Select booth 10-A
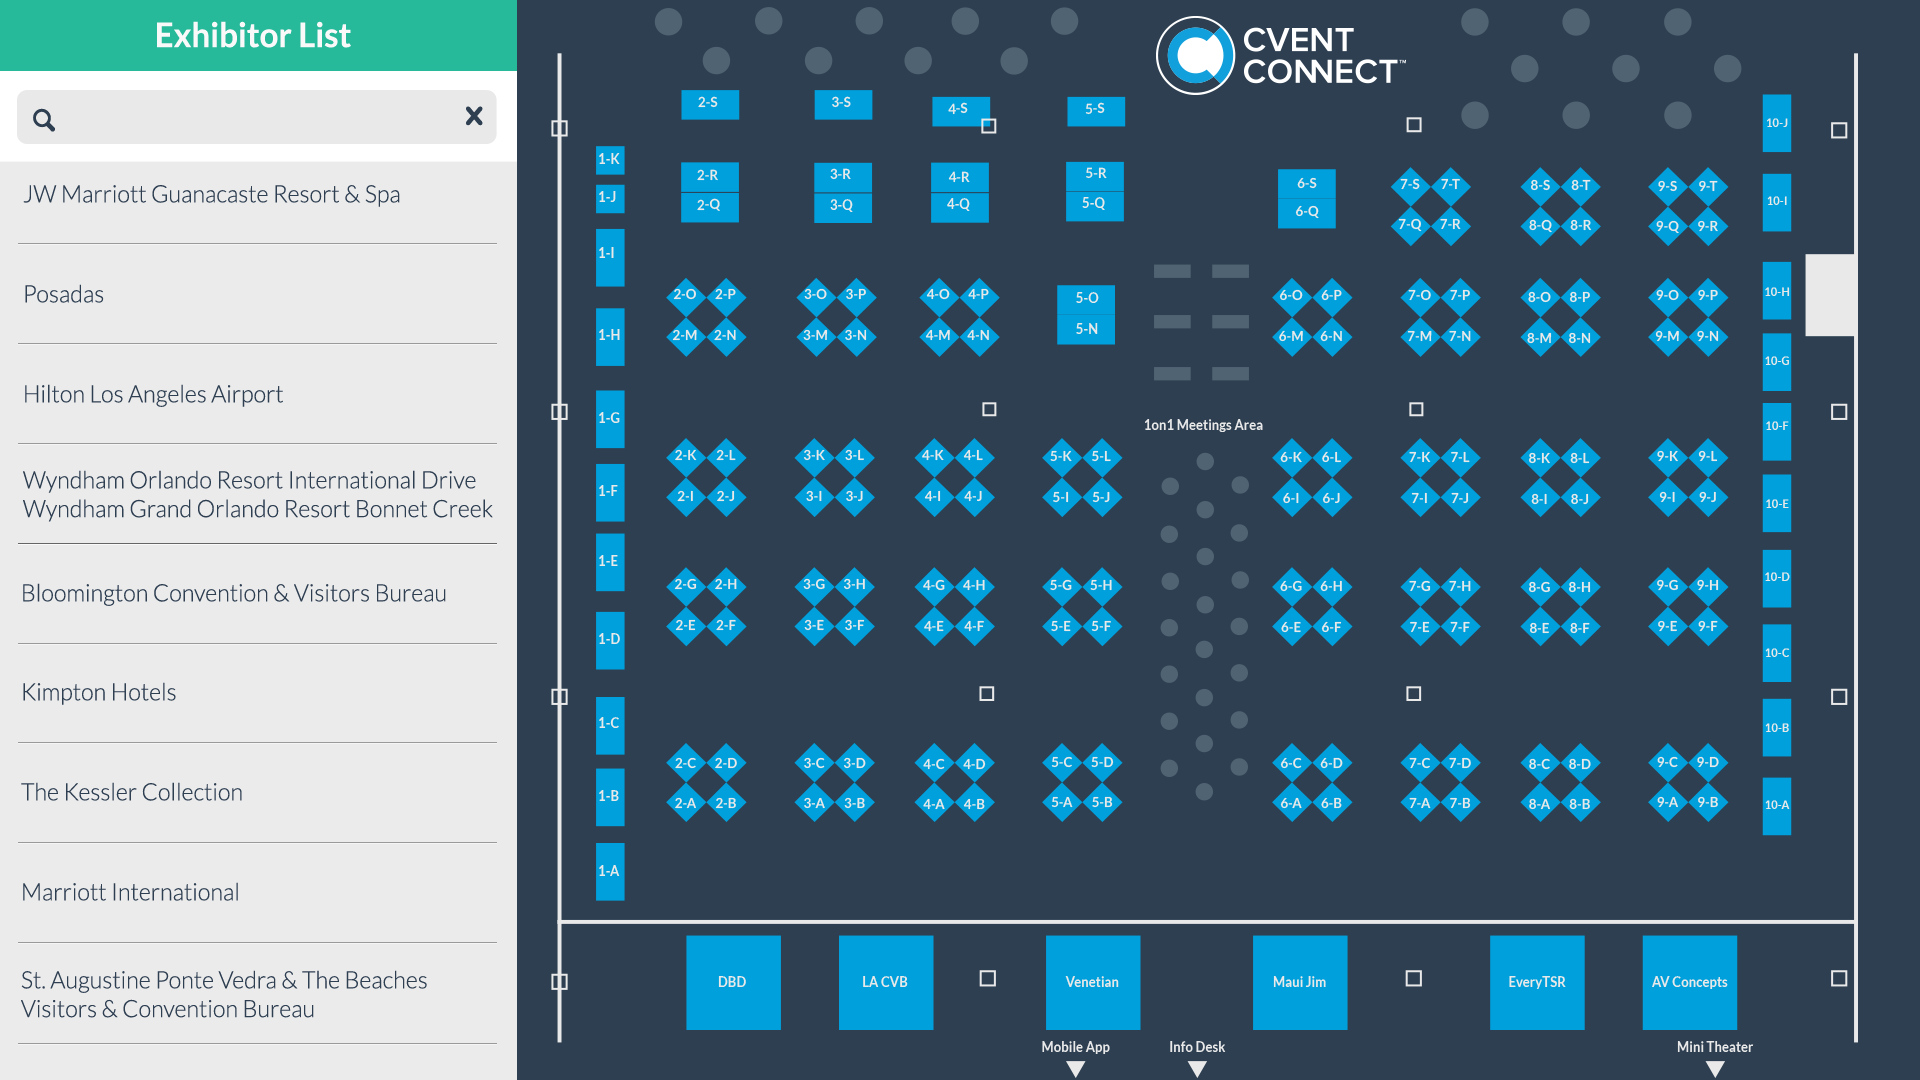Screen dimensions: 1920x1080 click(x=1777, y=805)
